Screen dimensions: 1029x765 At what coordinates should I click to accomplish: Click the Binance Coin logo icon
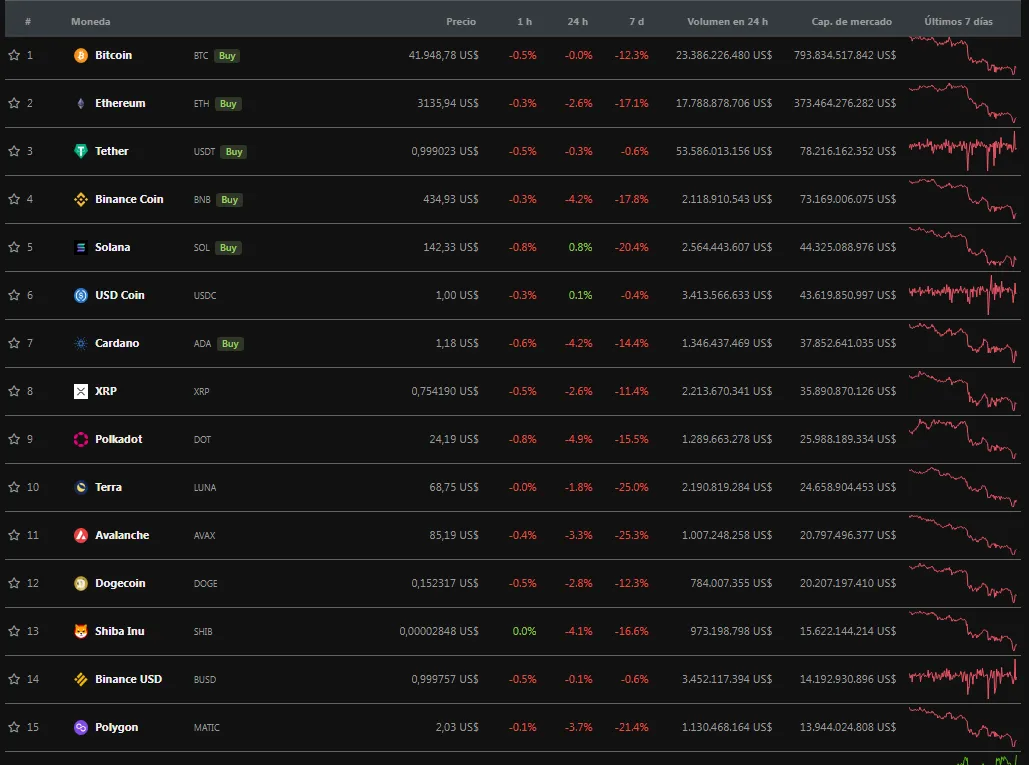point(81,199)
